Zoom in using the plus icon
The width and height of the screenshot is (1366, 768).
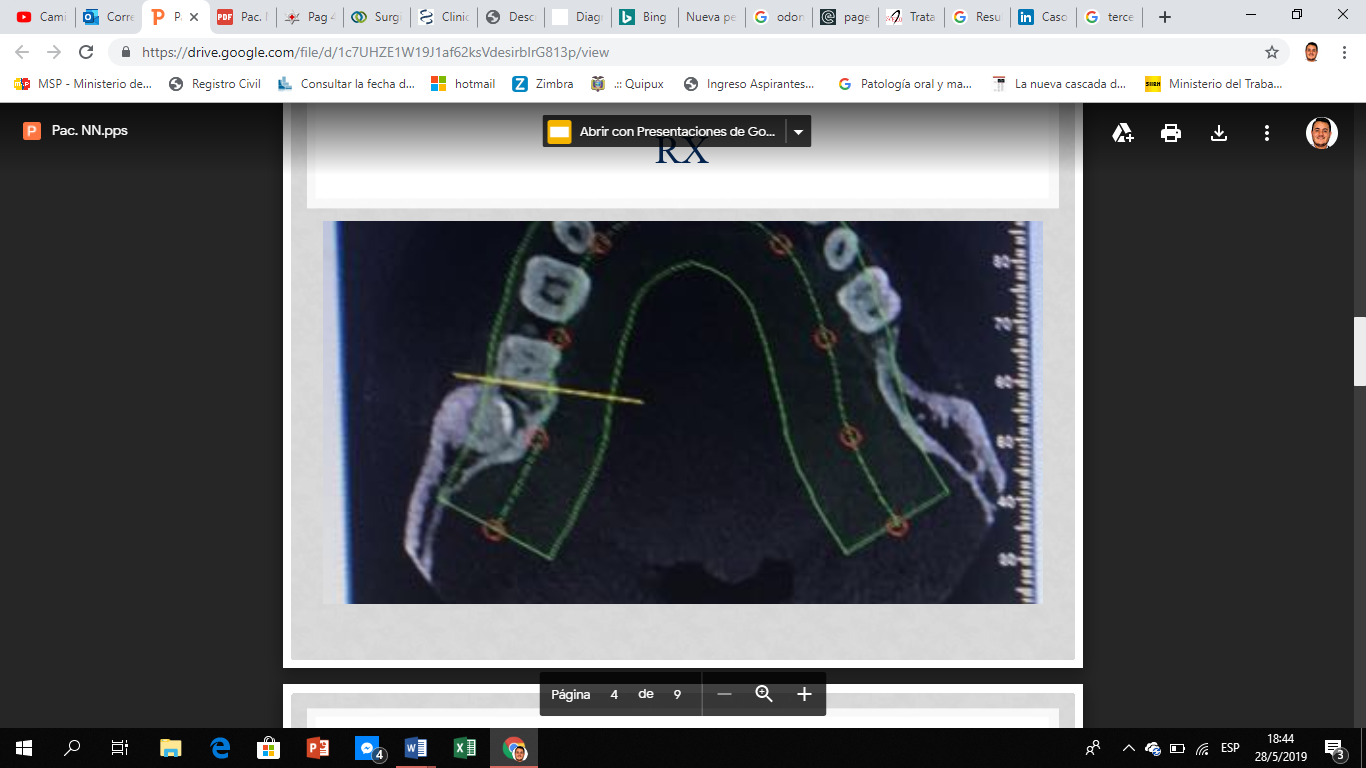coord(804,694)
